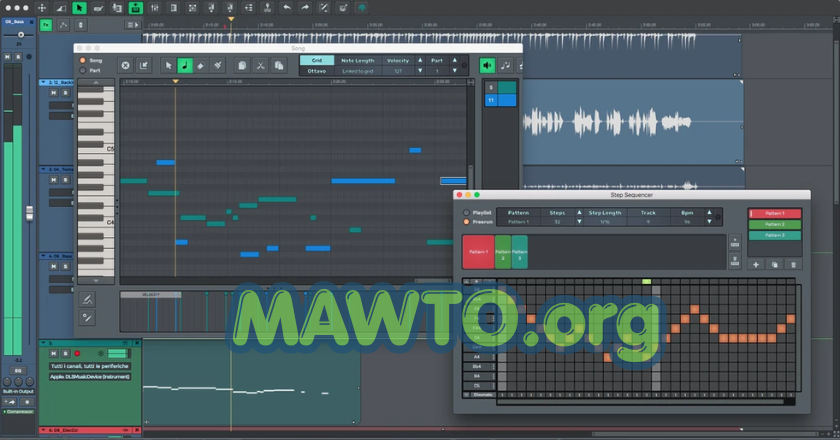Select the fade curve tool in top toolbar

click(x=61, y=8)
